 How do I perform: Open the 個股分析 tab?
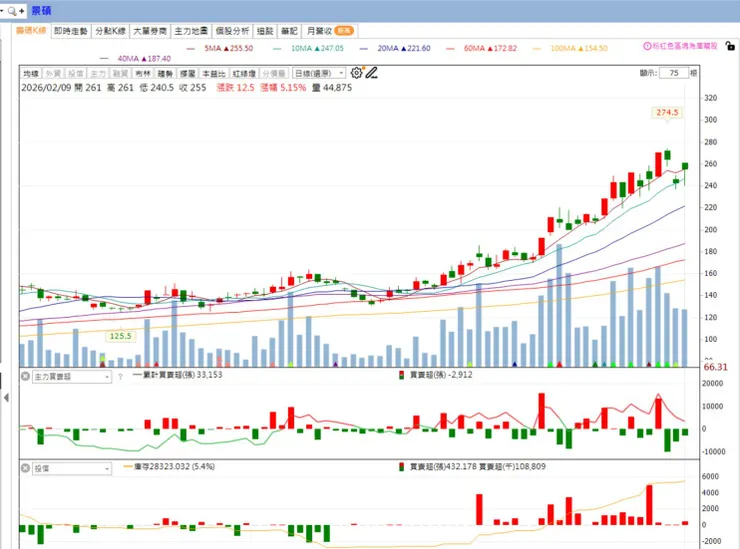tap(232, 31)
